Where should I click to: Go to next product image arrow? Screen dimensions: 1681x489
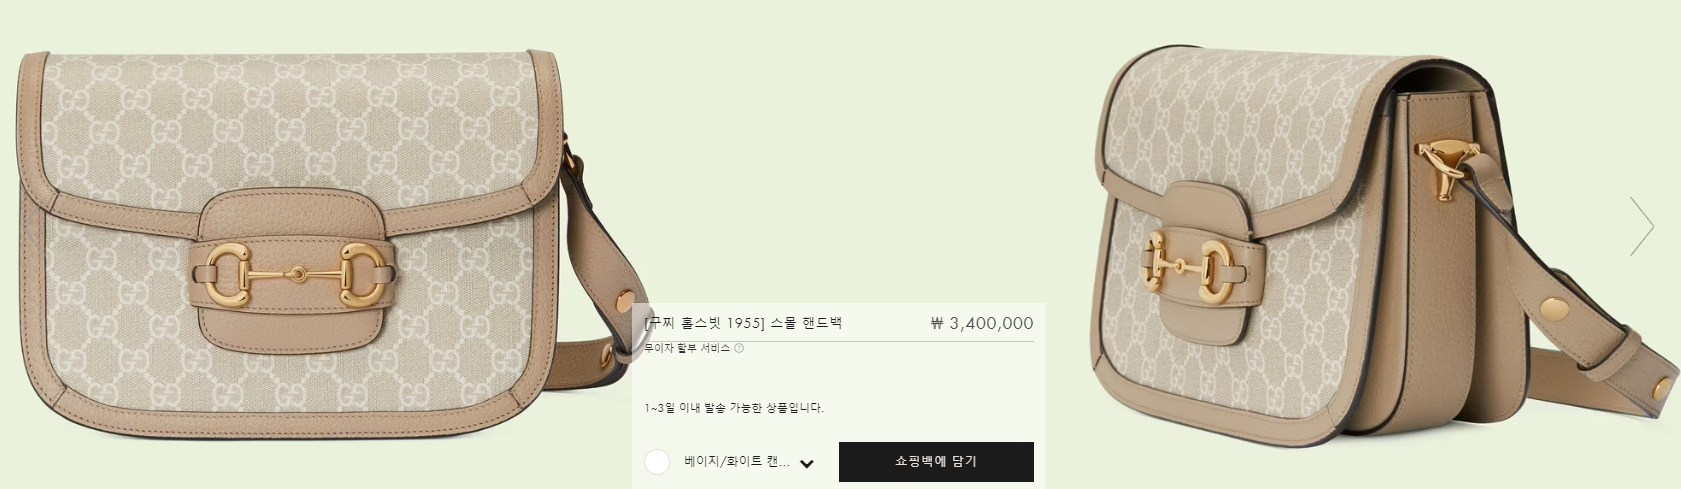tap(1641, 226)
